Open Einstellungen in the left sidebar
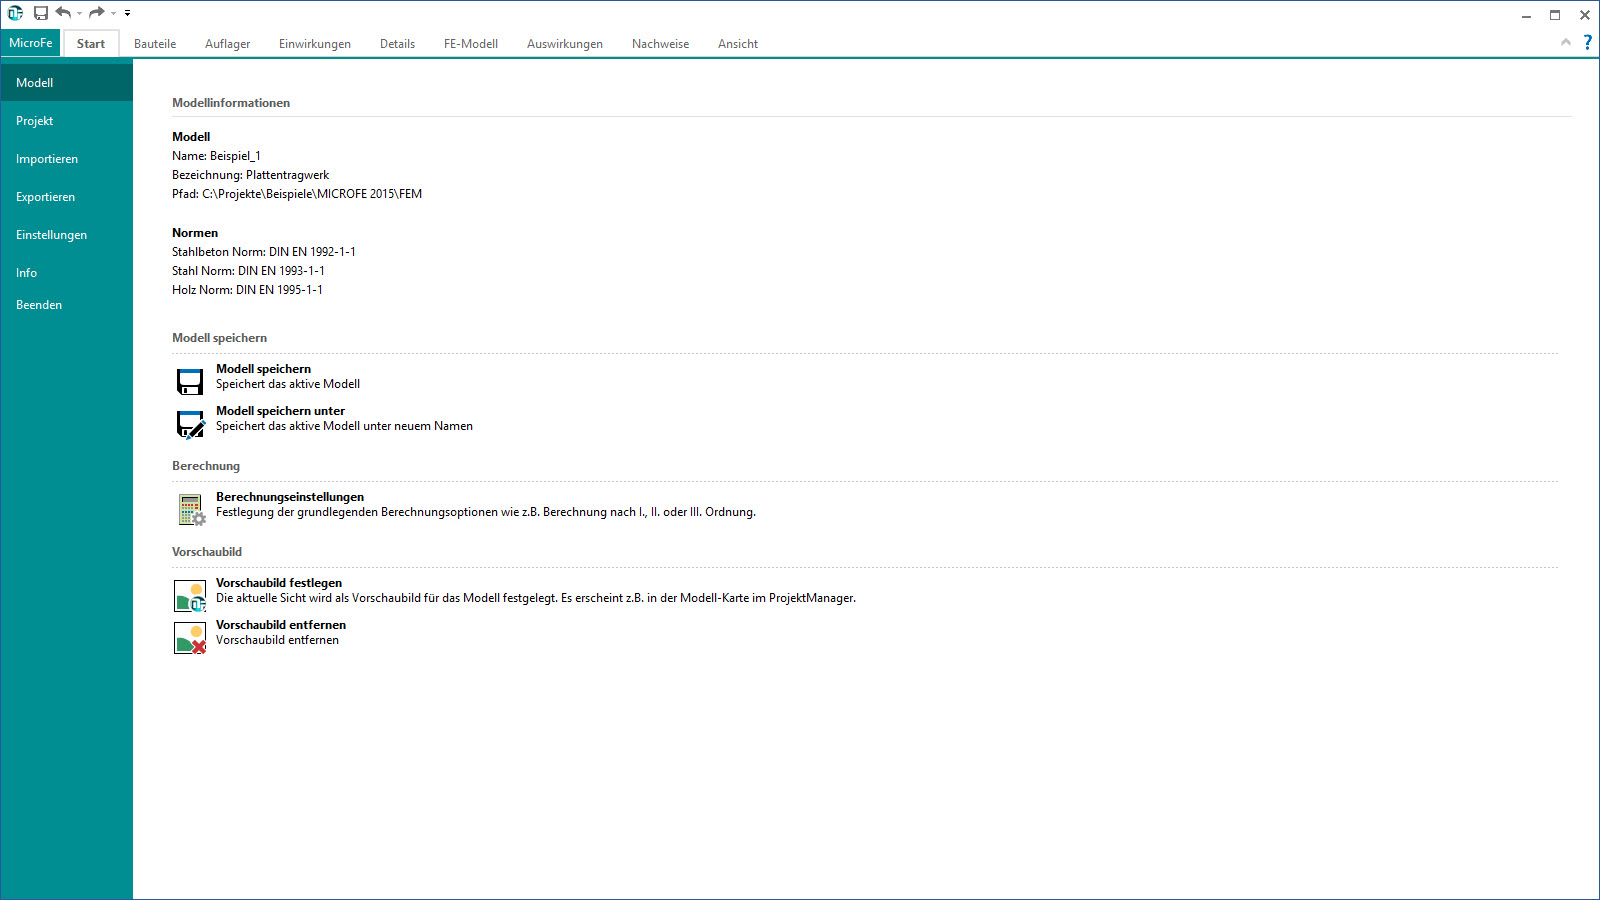 click(67, 234)
